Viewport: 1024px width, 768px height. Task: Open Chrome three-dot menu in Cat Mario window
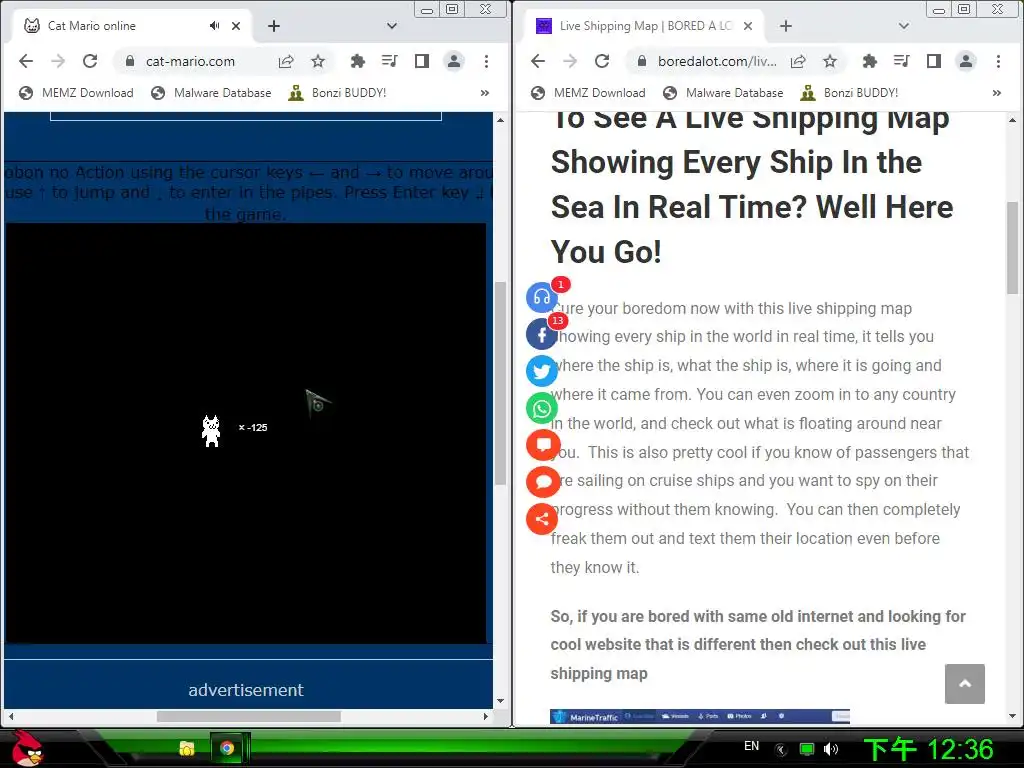pos(487,61)
